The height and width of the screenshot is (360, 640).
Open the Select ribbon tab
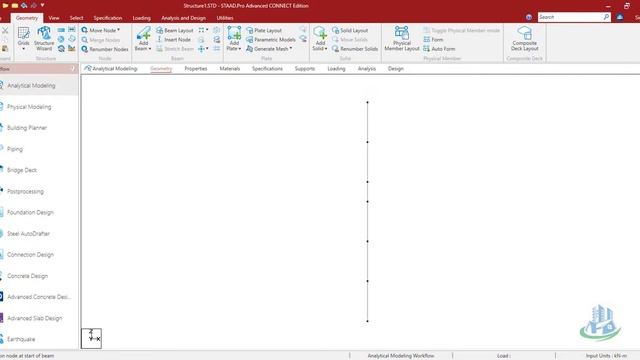(76, 18)
